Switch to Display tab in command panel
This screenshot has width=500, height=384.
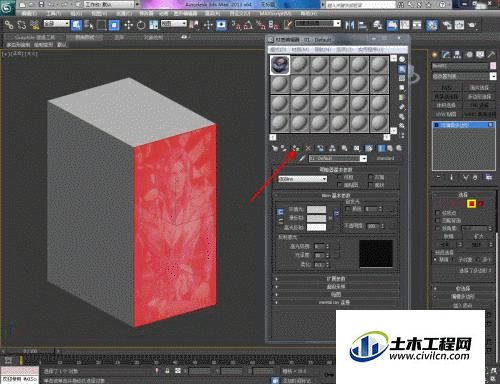pos(480,54)
